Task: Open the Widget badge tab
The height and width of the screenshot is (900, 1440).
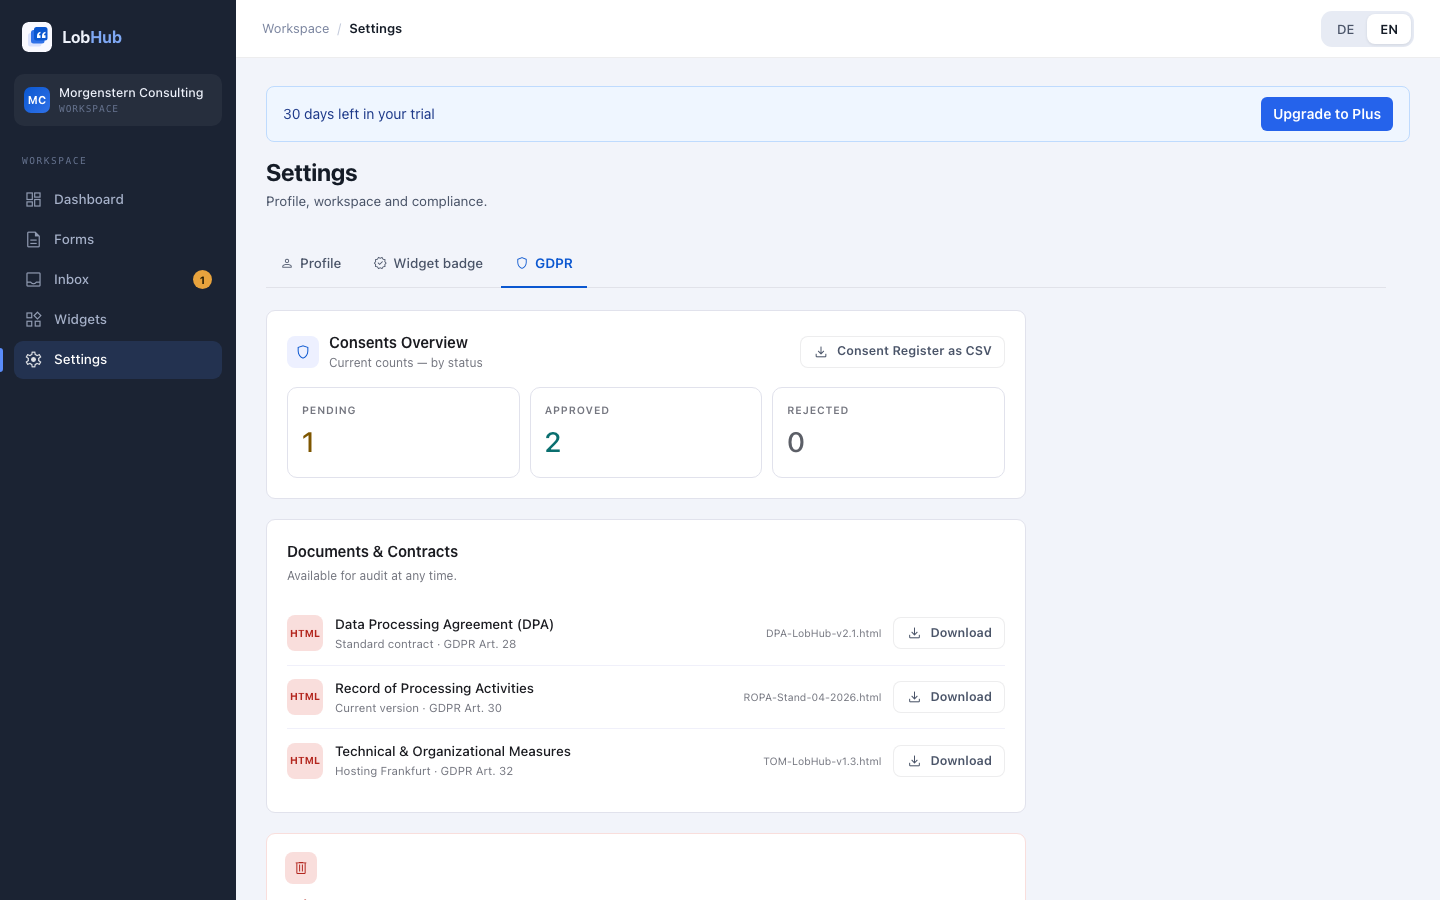Action: [x=428, y=264]
